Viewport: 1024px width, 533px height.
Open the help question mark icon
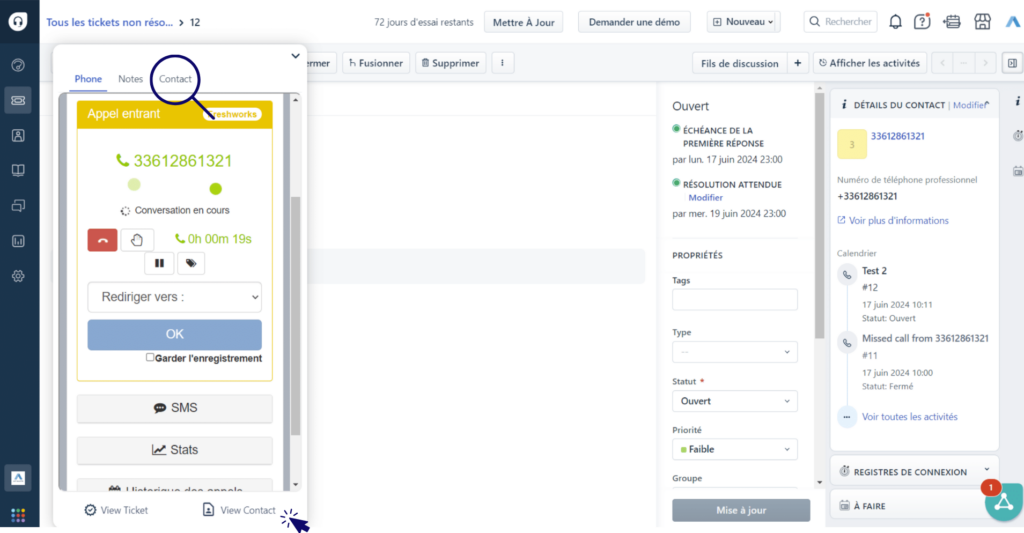coord(922,22)
